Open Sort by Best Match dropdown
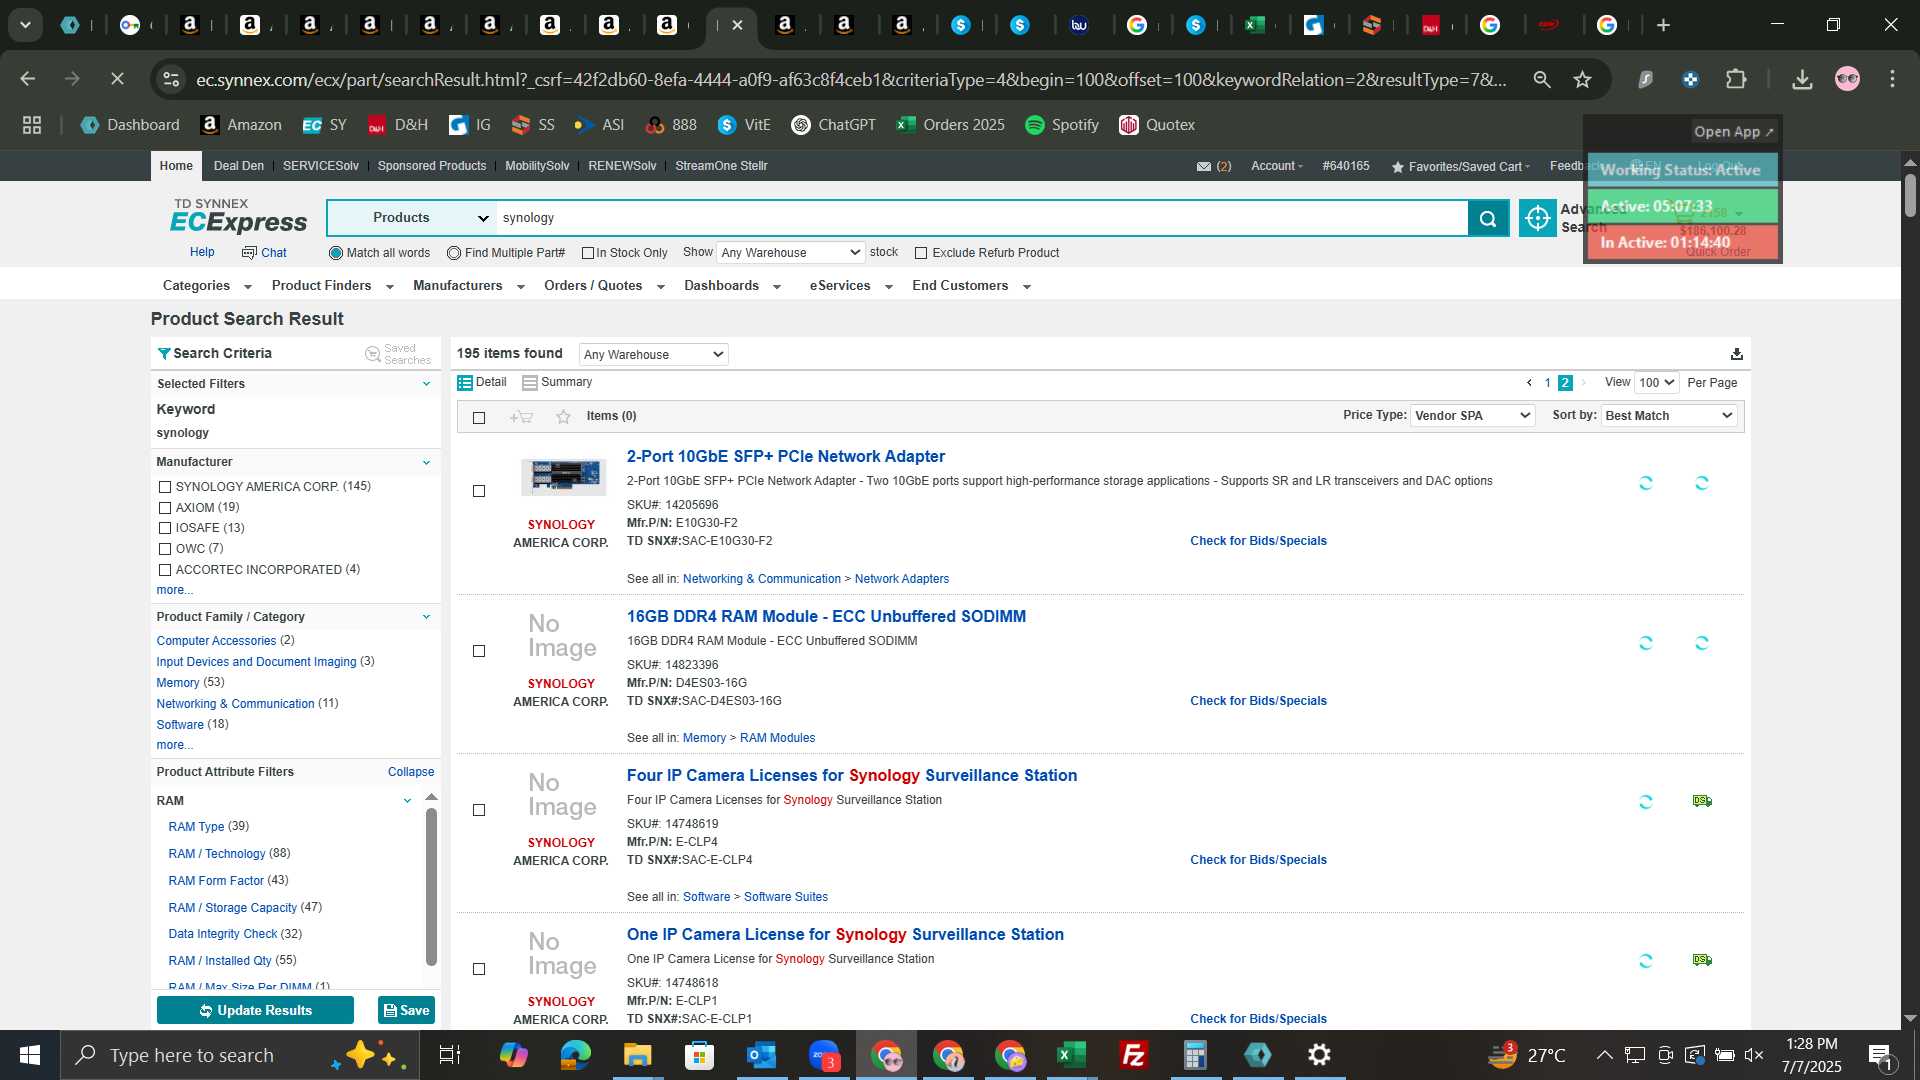The height and width of the screenshot is (1080, 1920). (1669, 416)
